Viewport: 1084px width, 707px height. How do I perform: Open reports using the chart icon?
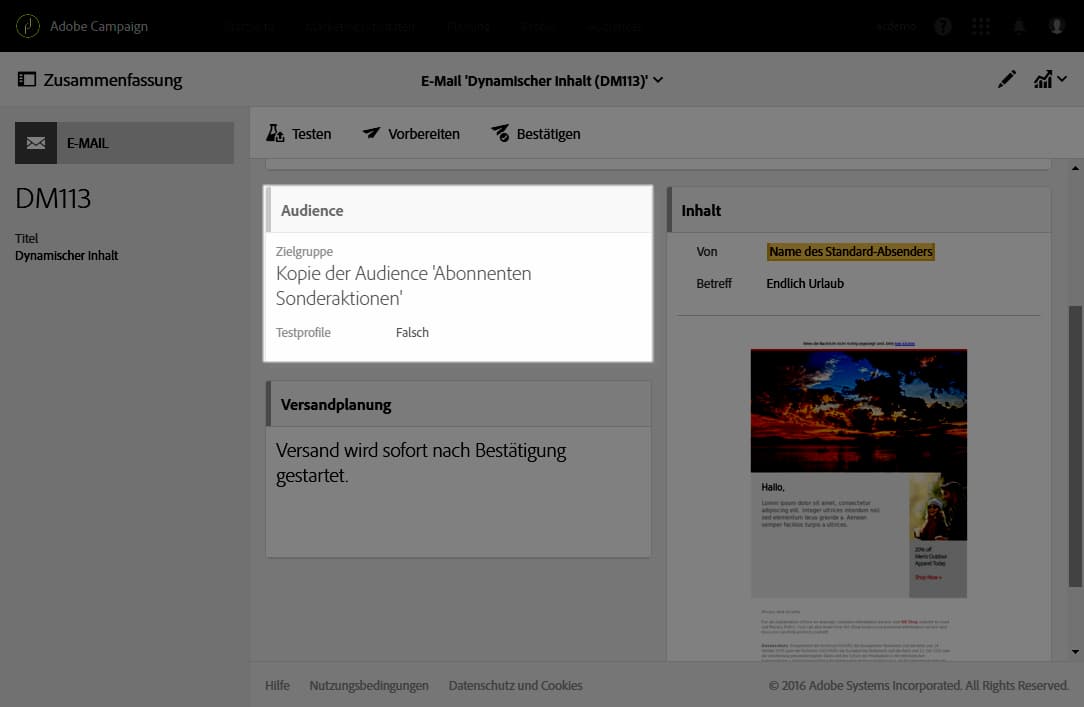click(1043, 79)
